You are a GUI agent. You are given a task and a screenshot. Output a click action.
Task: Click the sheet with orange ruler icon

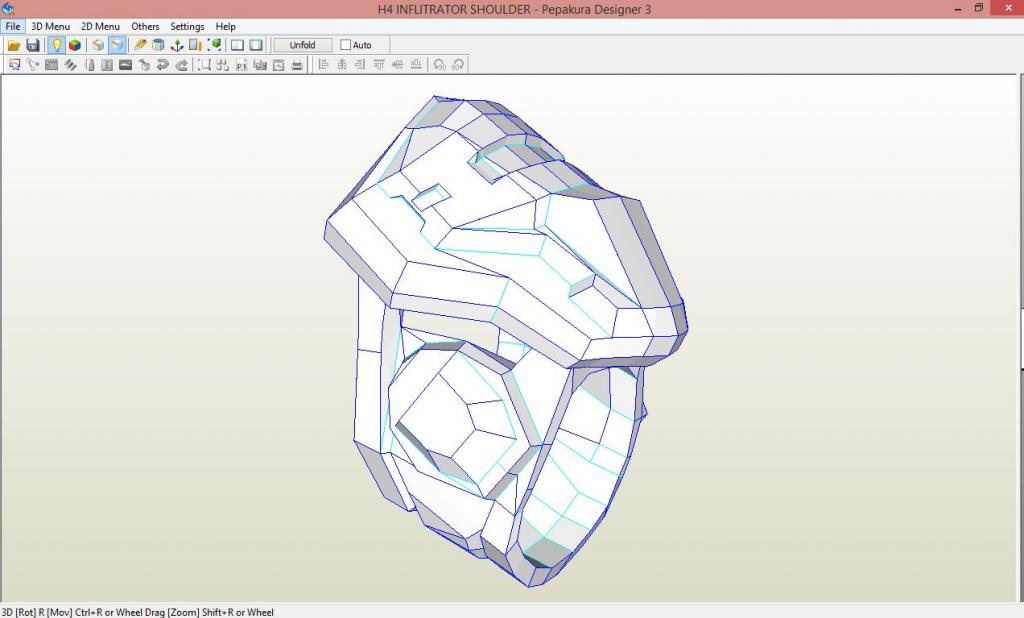click(195, 45)
